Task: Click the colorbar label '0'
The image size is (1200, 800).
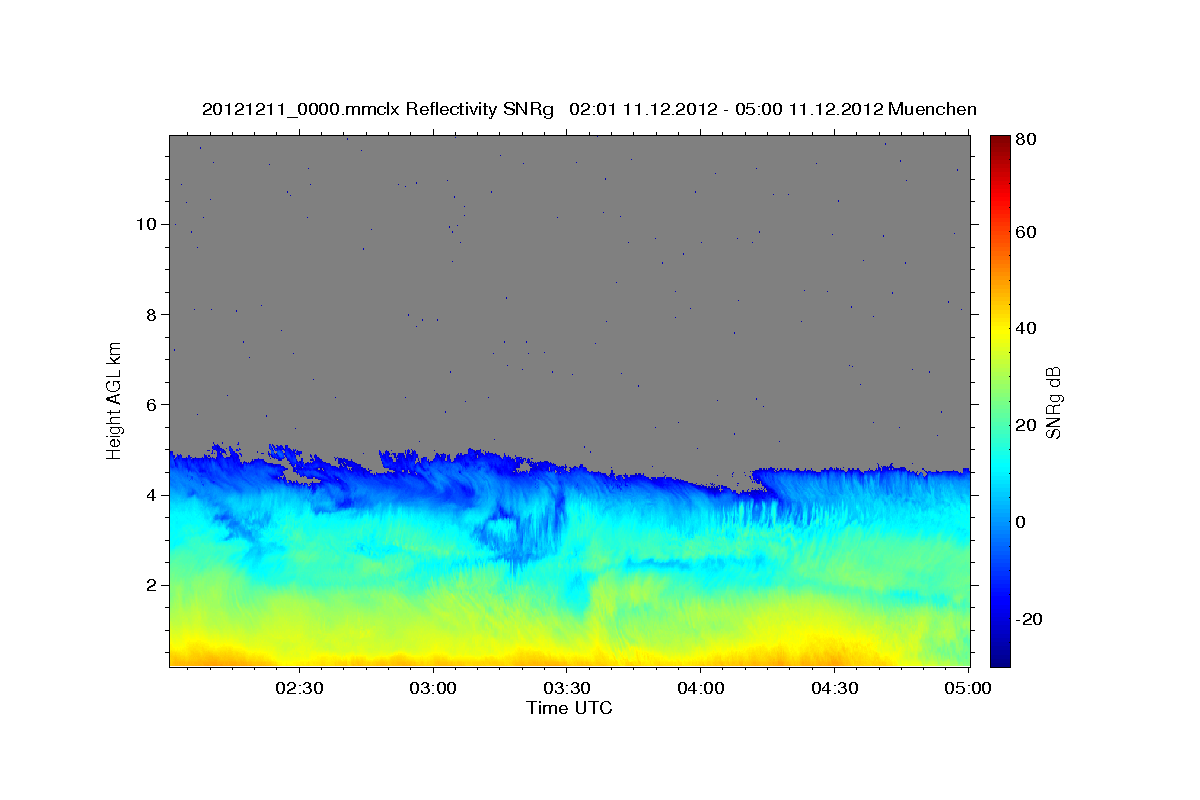Action: (x=1023, y=522)
